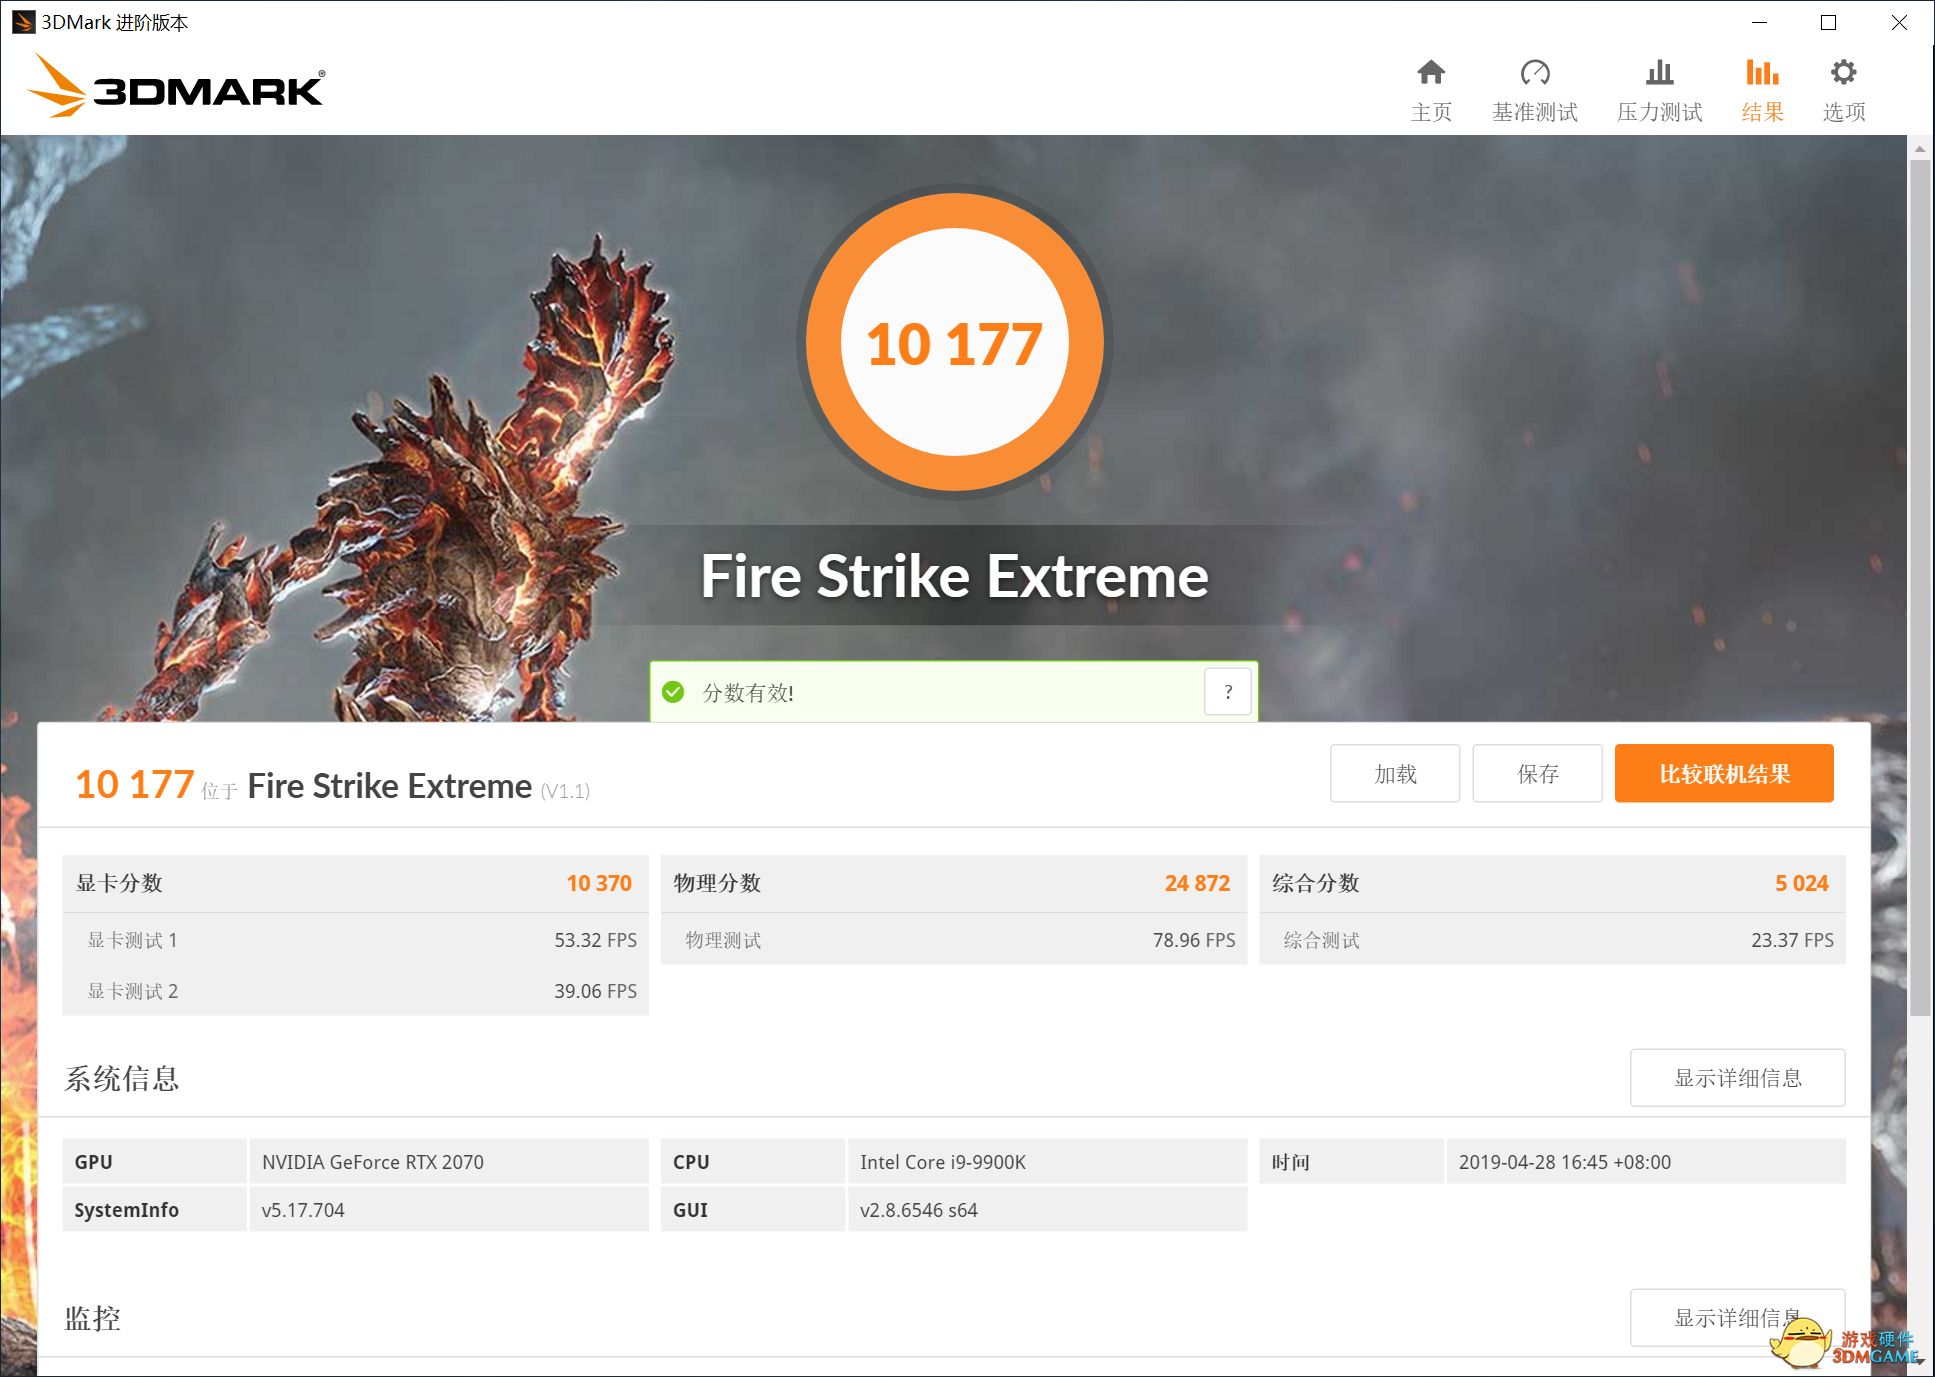Click the 分数有效! status text

748,693
